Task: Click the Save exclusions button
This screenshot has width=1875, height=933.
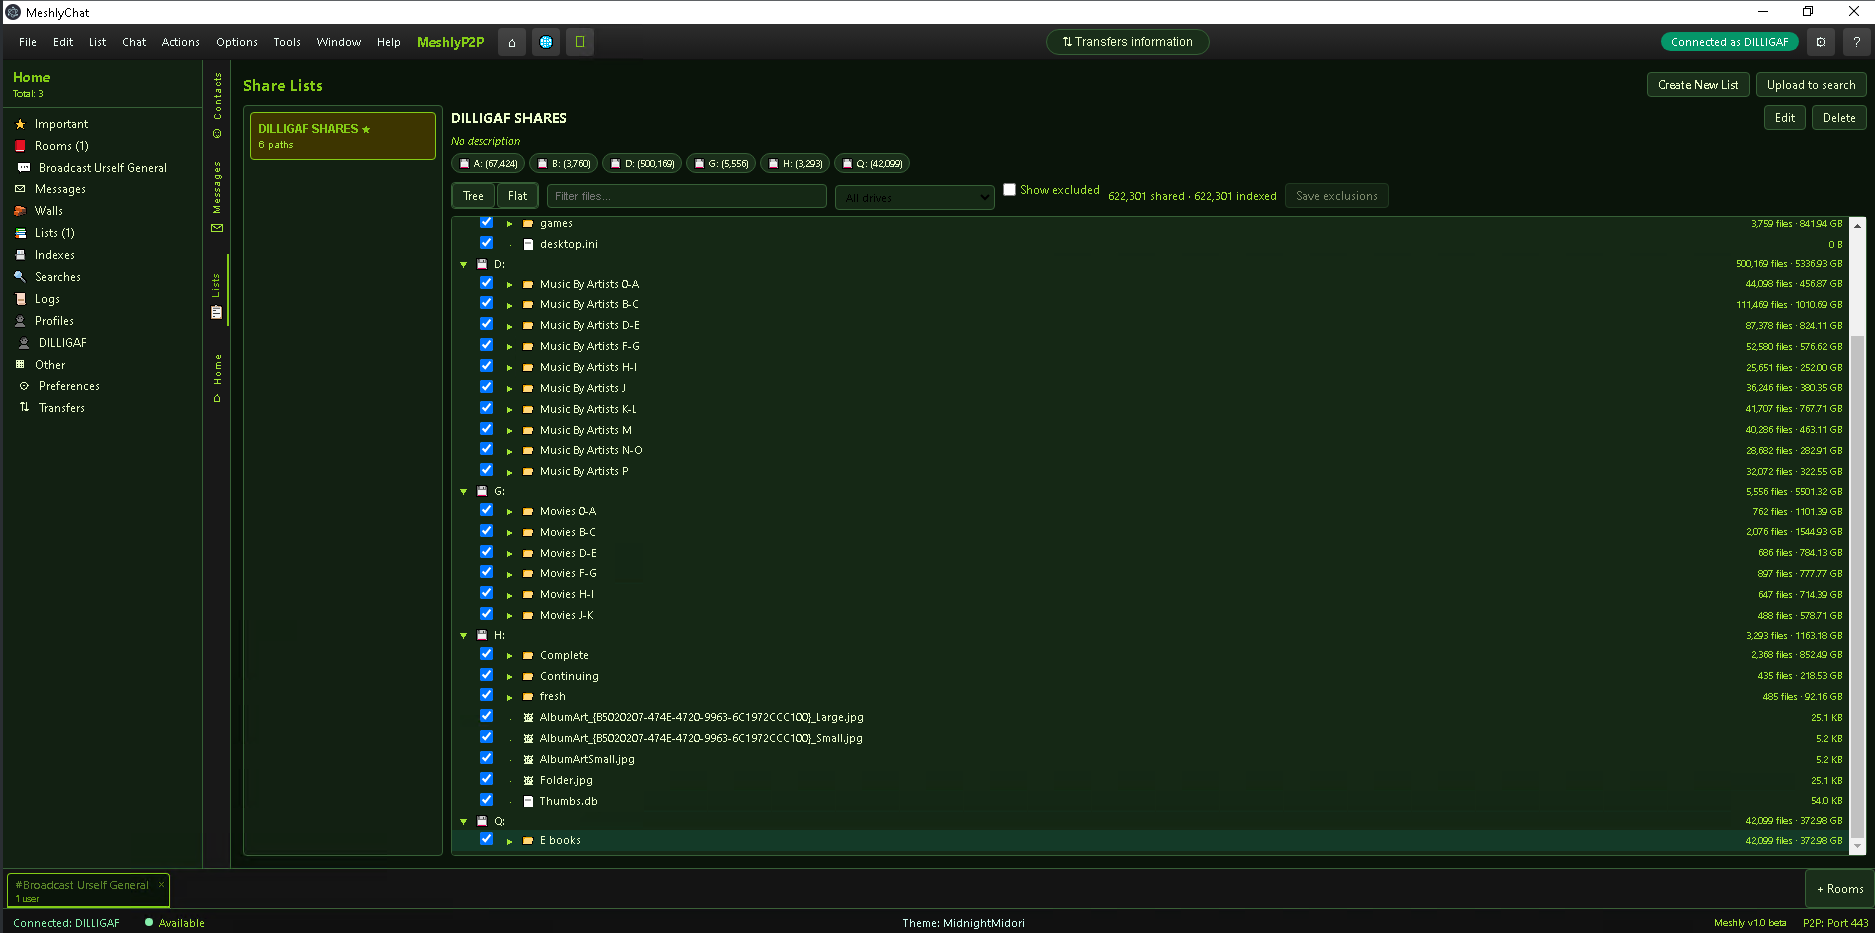Action: click(x=1337, y=196)
